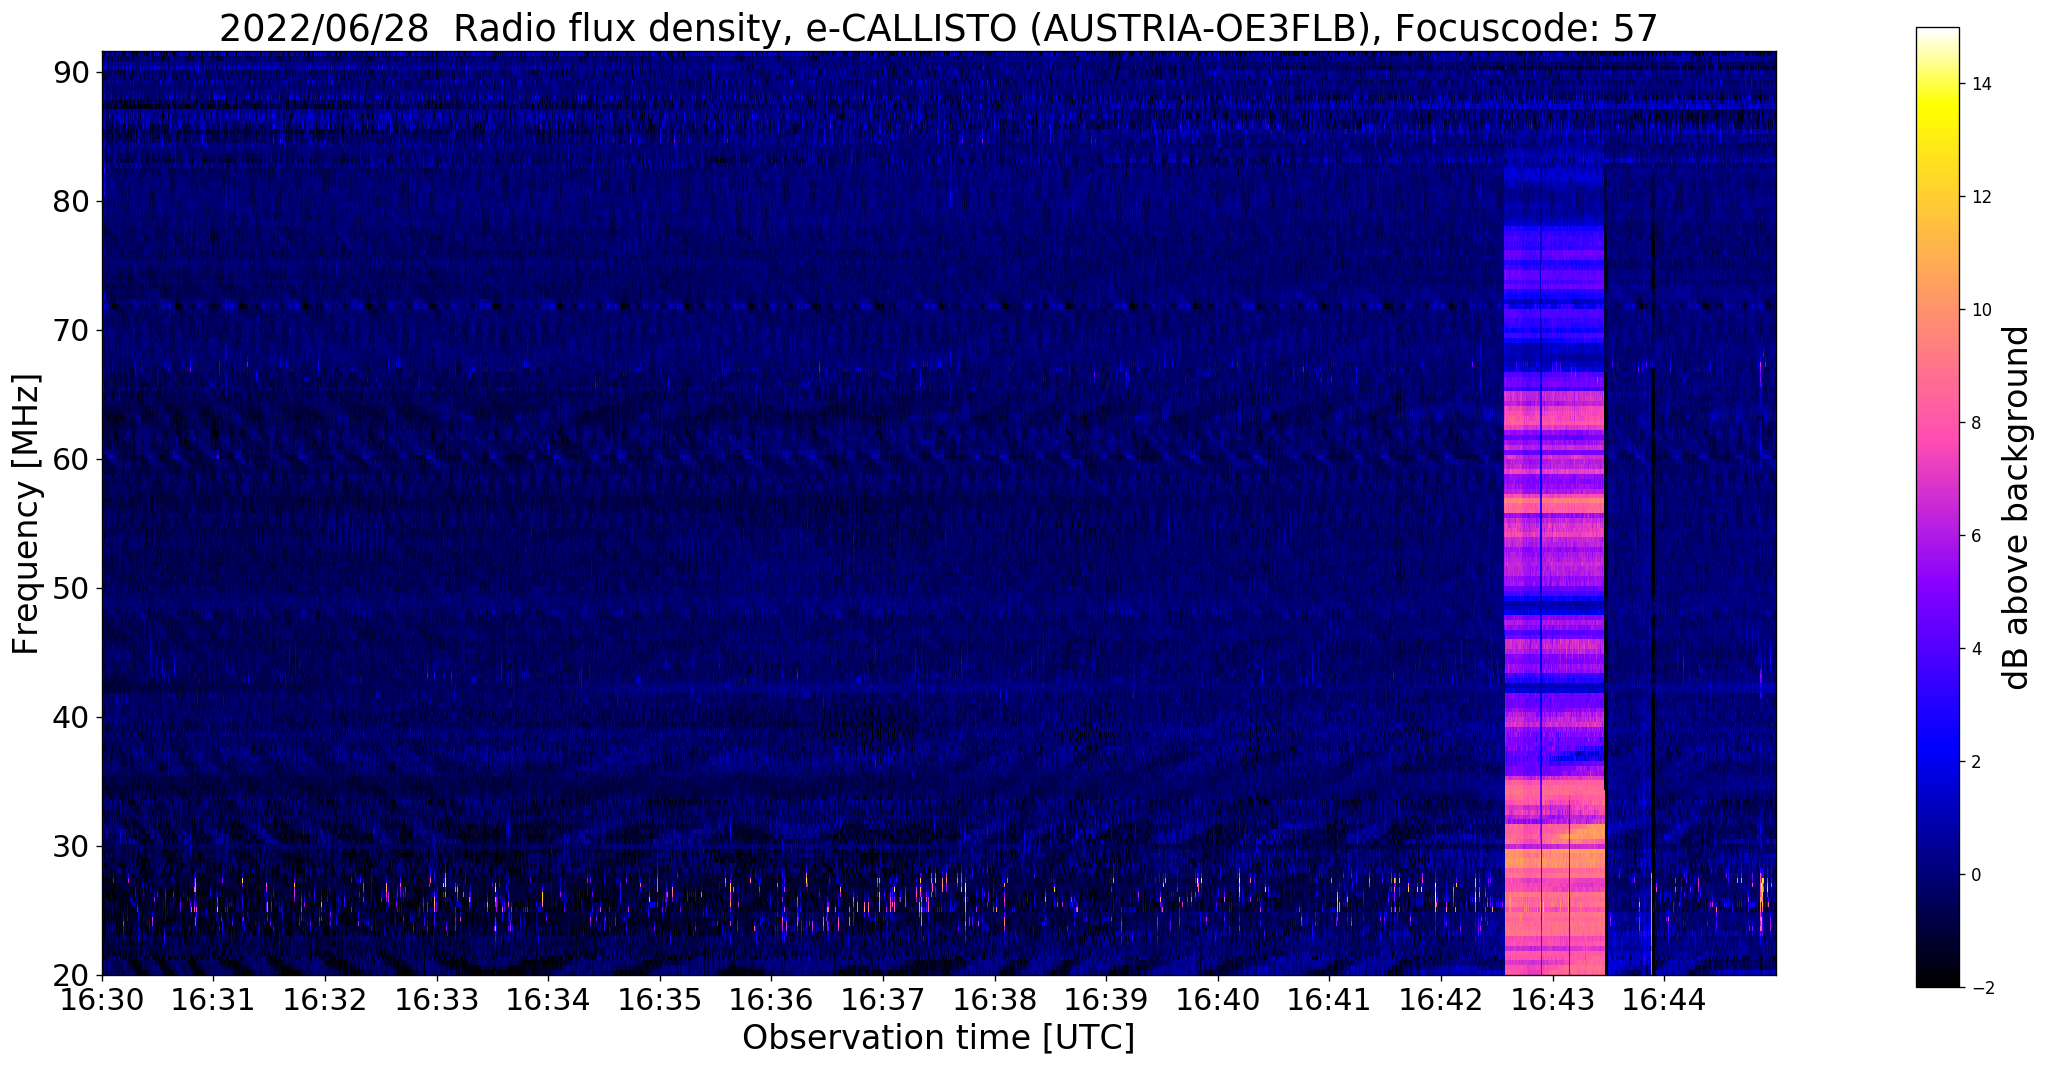Click the 16:40 time tick label
This screenshot has width=2047, height=1067.
point(1218,1000)
